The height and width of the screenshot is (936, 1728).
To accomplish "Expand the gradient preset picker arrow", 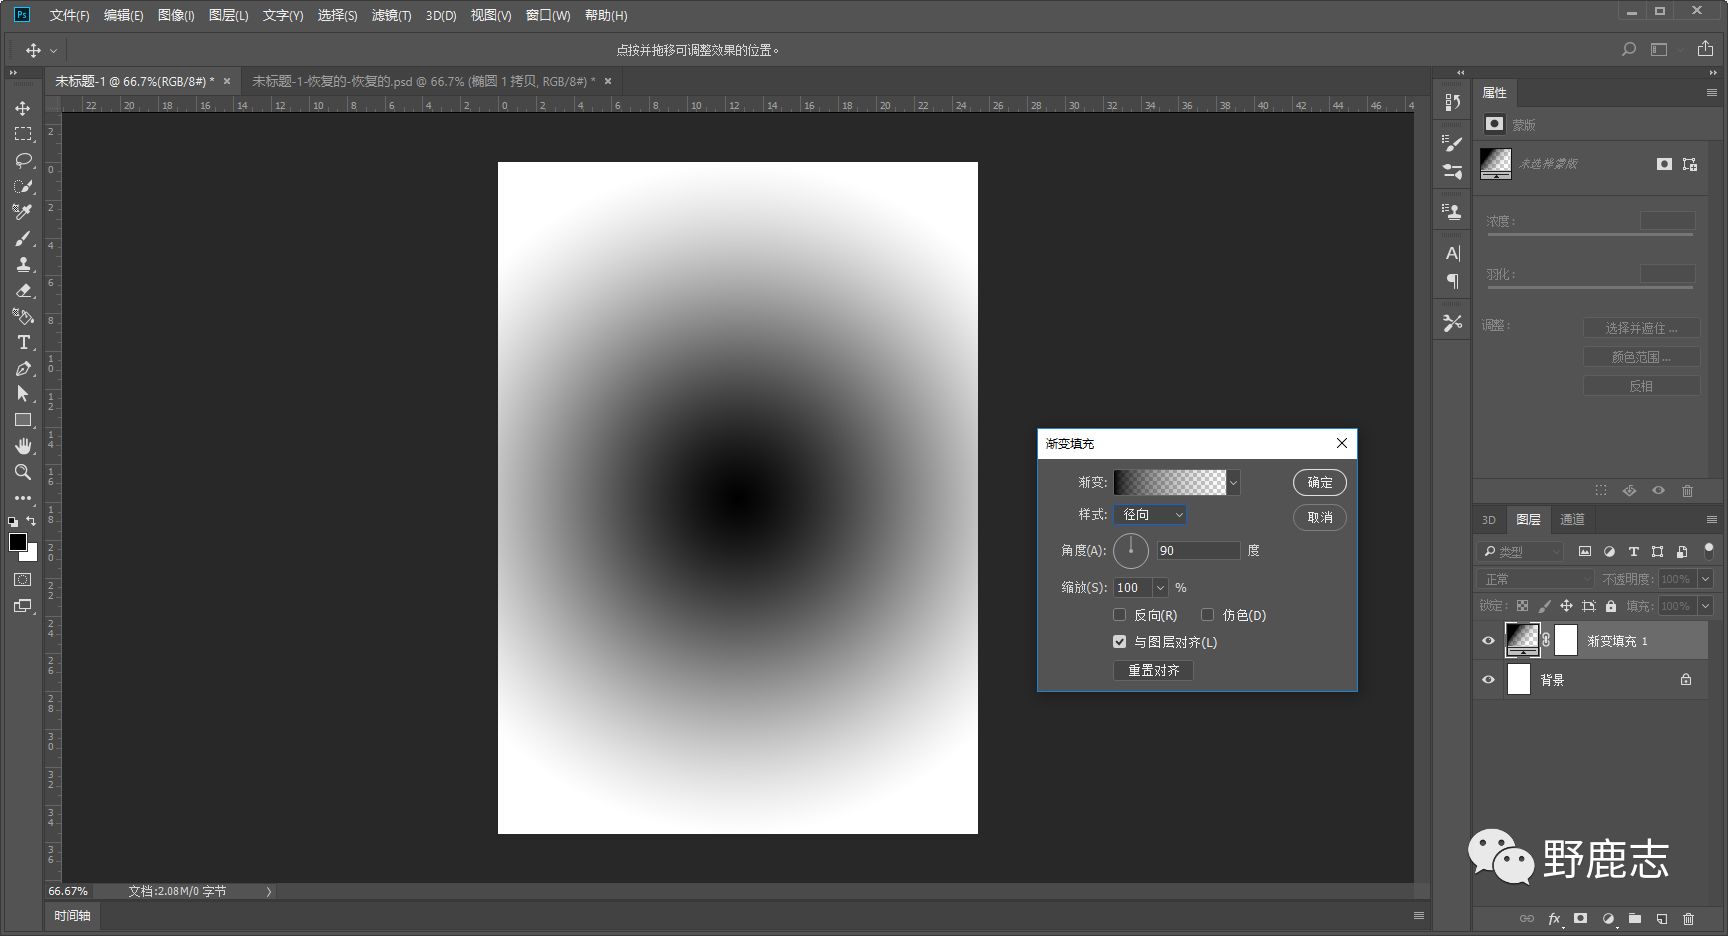I will (1233, 483).
